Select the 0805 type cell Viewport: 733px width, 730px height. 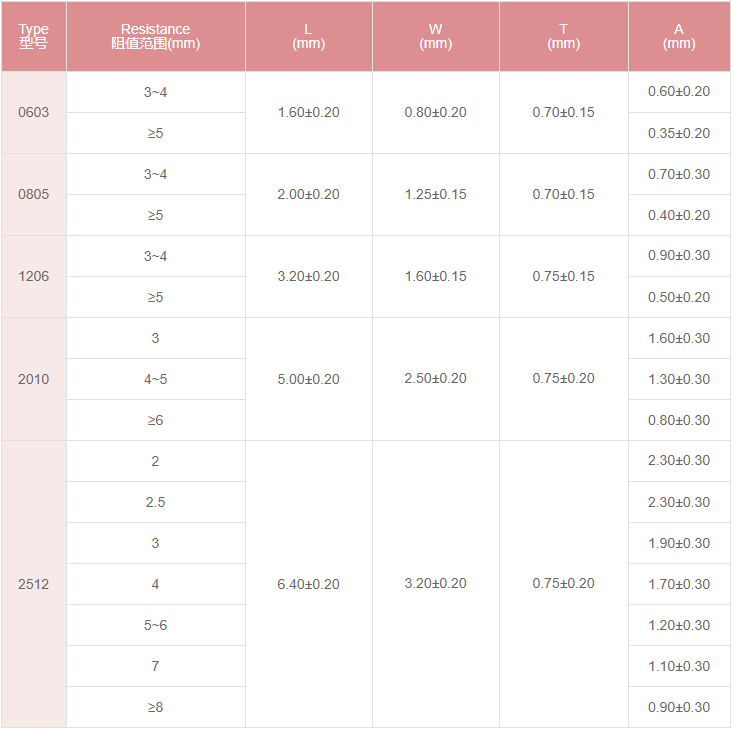[x=33, y=194]
